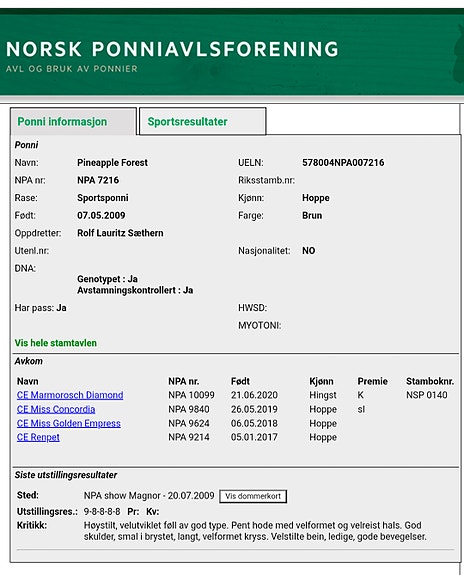
Task: Click the Har pass: Ja text
Action: pos(40,308)
